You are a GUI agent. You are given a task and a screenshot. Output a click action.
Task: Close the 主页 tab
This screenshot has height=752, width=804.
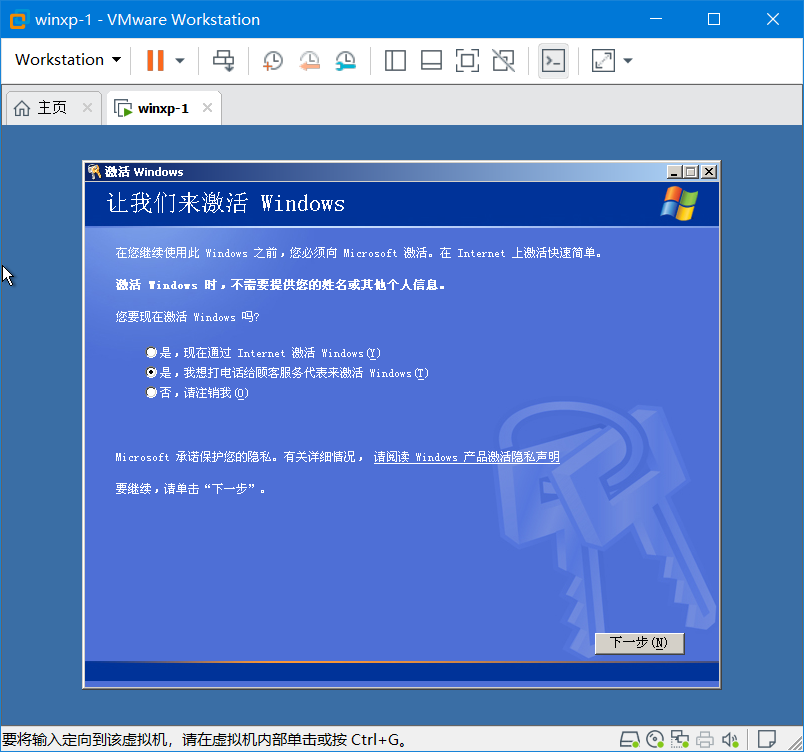(88, 108)
